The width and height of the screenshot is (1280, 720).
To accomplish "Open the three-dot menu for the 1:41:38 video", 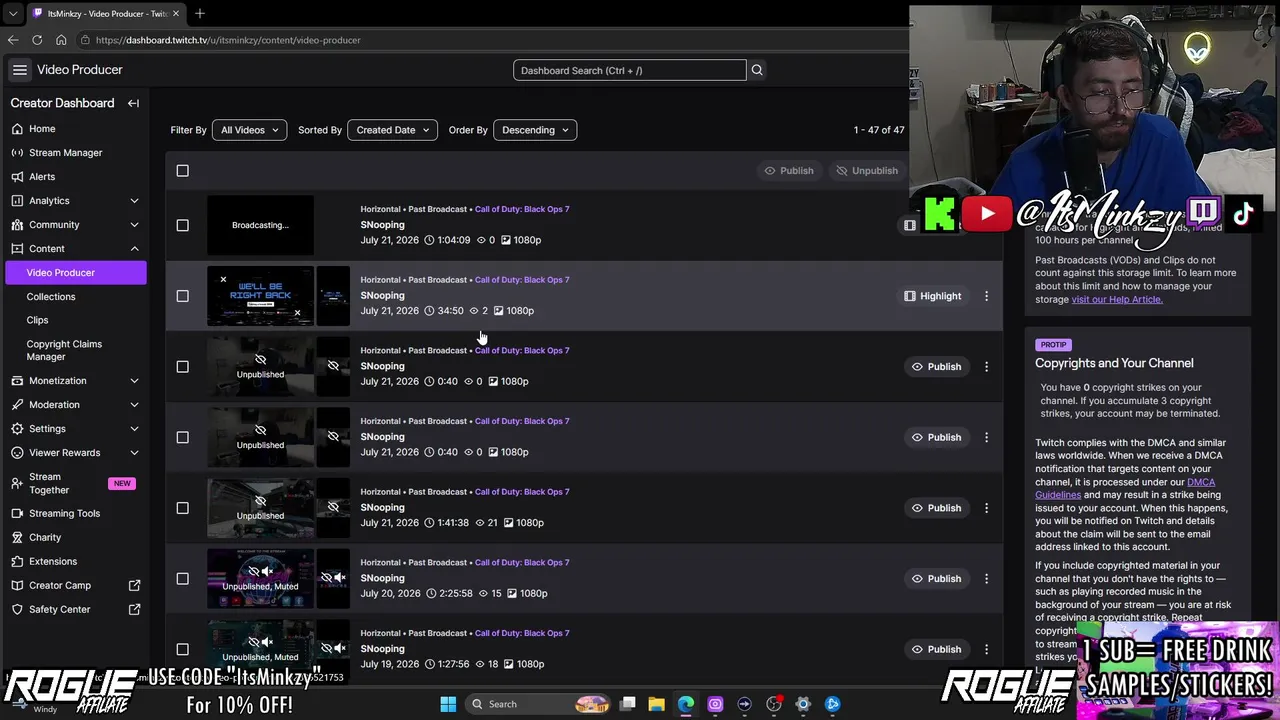I will point(986,508).
